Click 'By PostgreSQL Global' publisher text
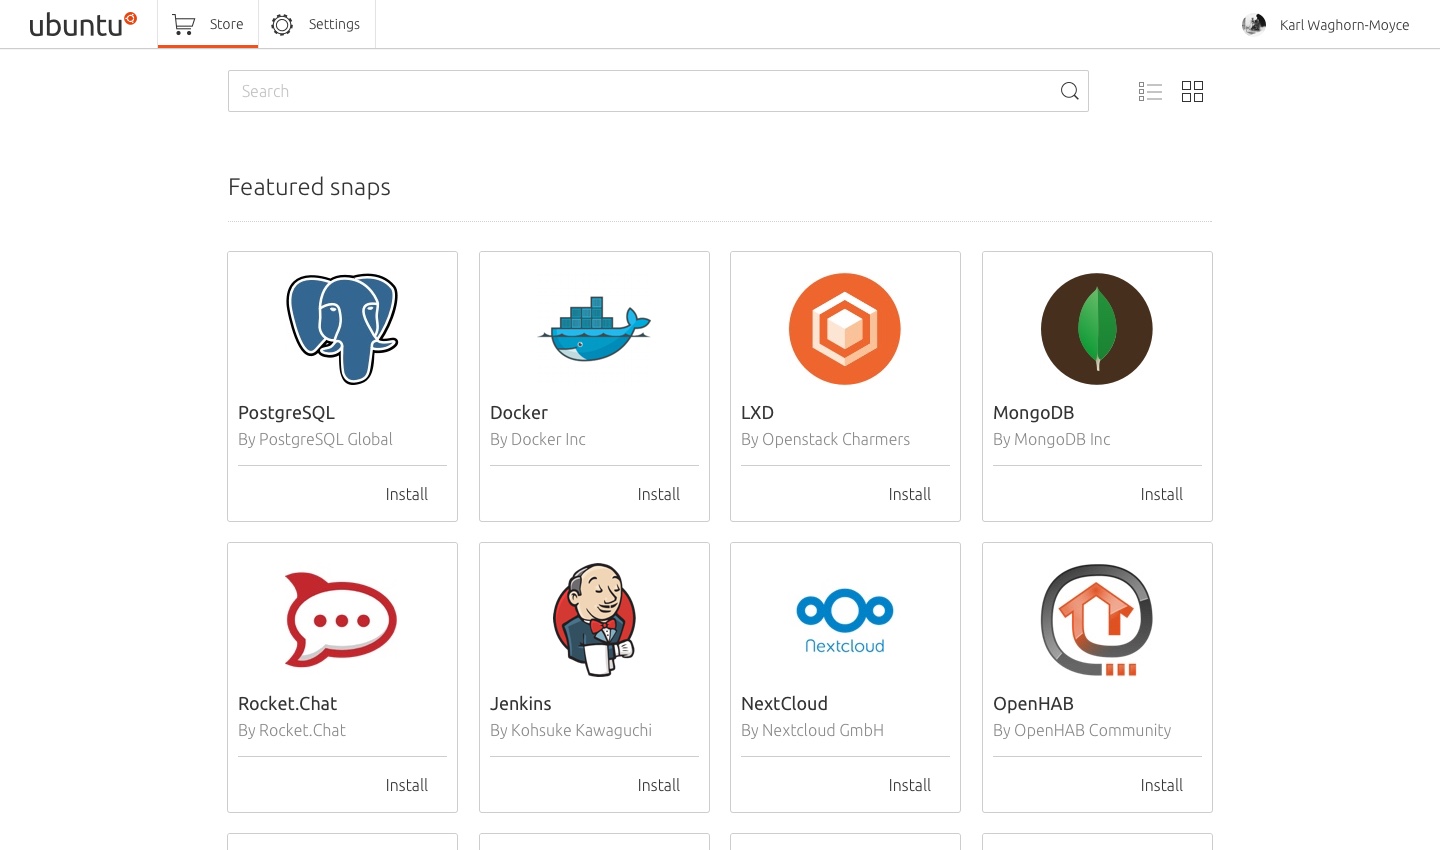The height and width of the screenshot is (850, 1440). 315,439
